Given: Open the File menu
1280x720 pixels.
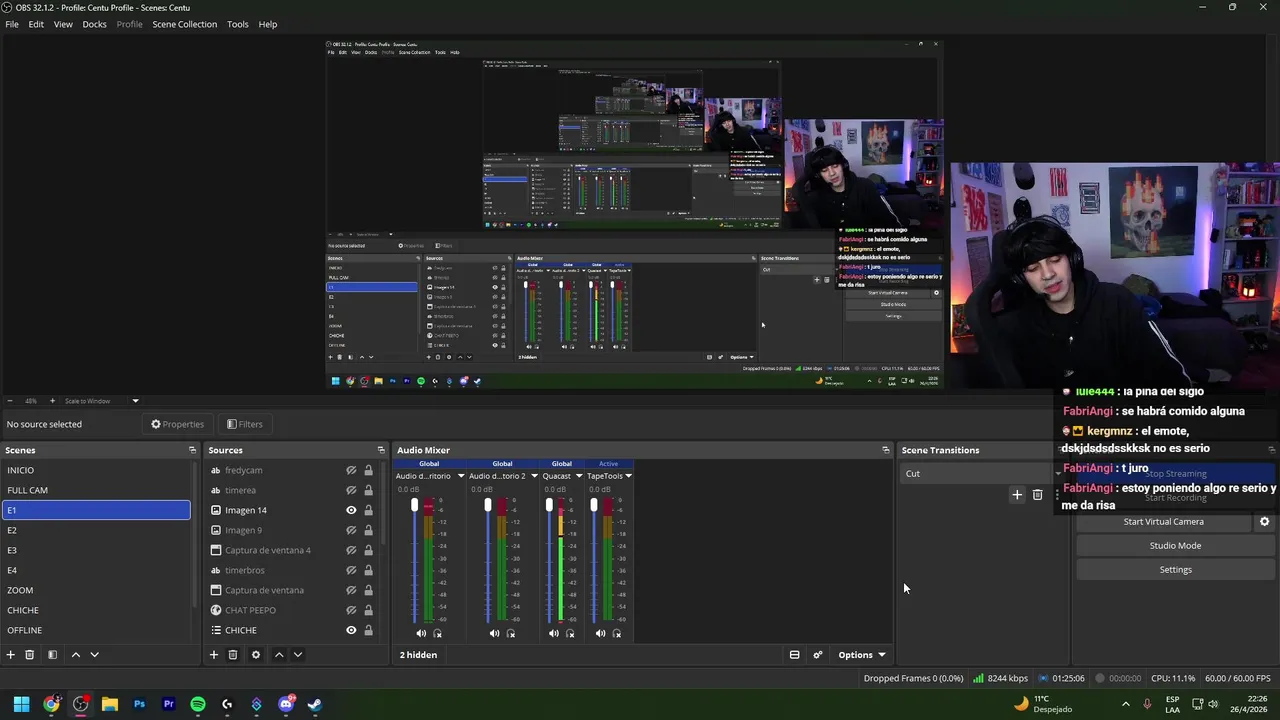Looking at the screenshot, I should 12,24.
